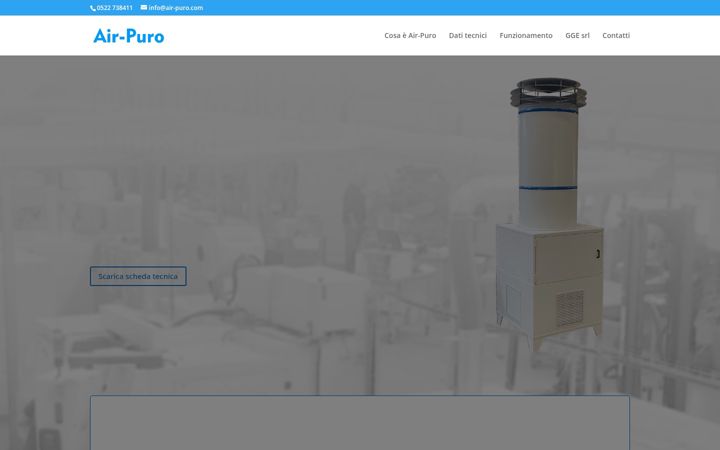Open the GGE srl menu item
Viewport: 720px width, 450px height.
click(577, 35)
